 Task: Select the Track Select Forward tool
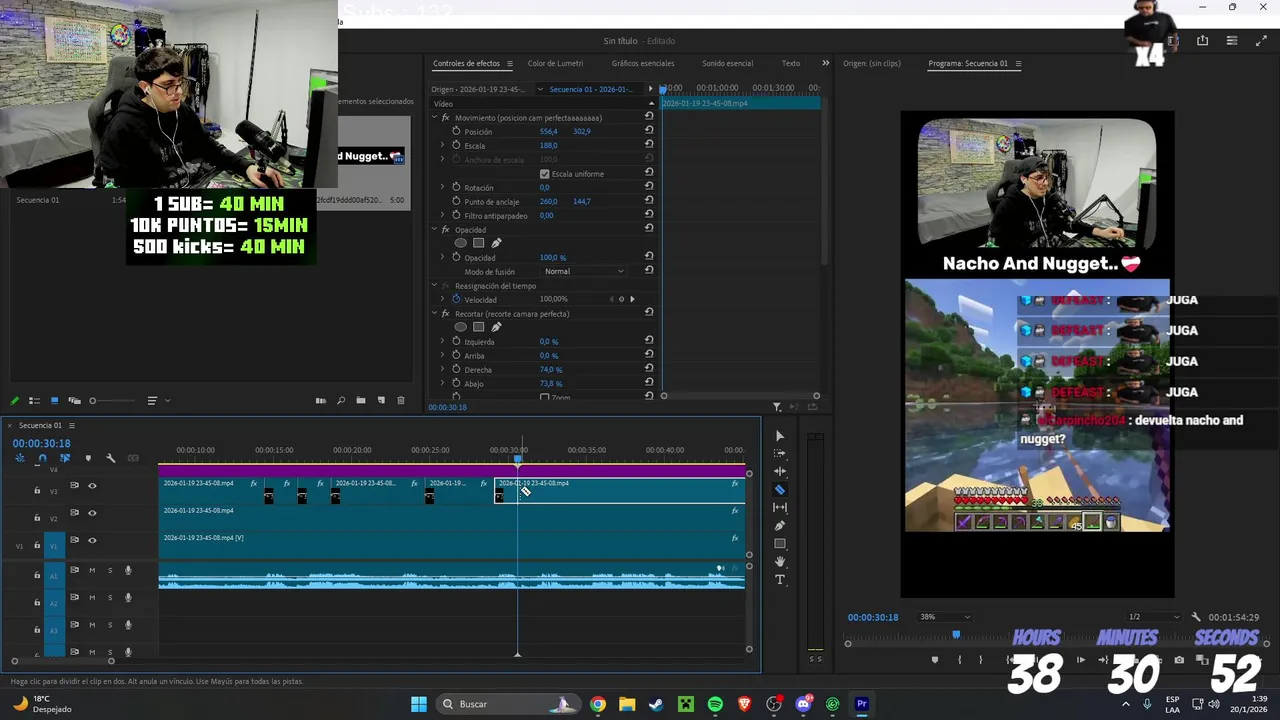point(780,454)
